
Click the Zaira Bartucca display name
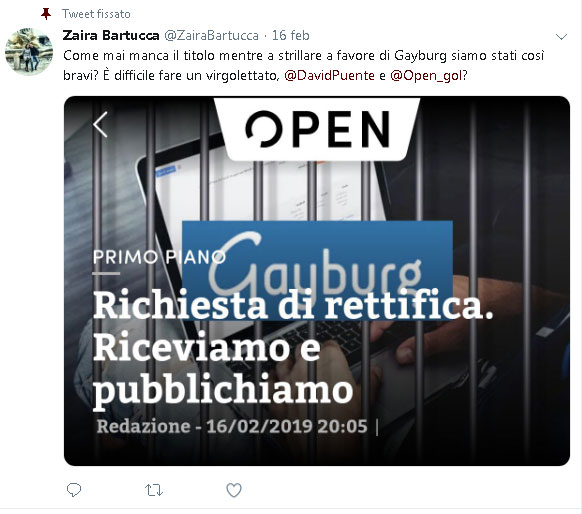click(111, 35)
